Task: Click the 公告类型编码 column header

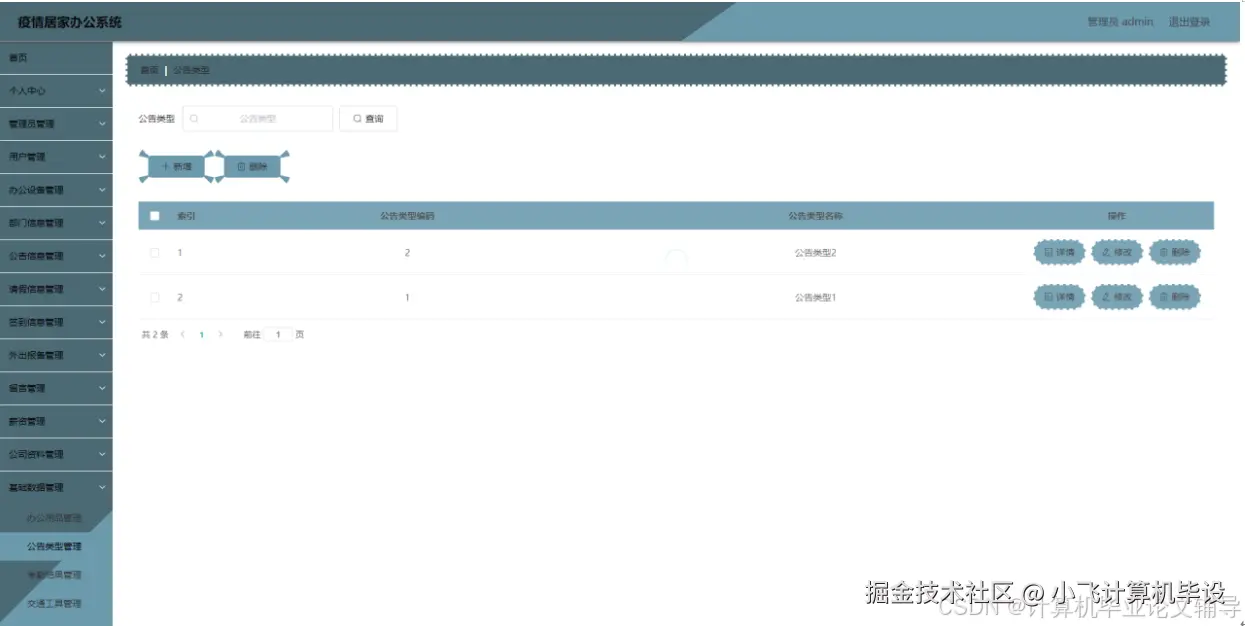Action: 407,216
